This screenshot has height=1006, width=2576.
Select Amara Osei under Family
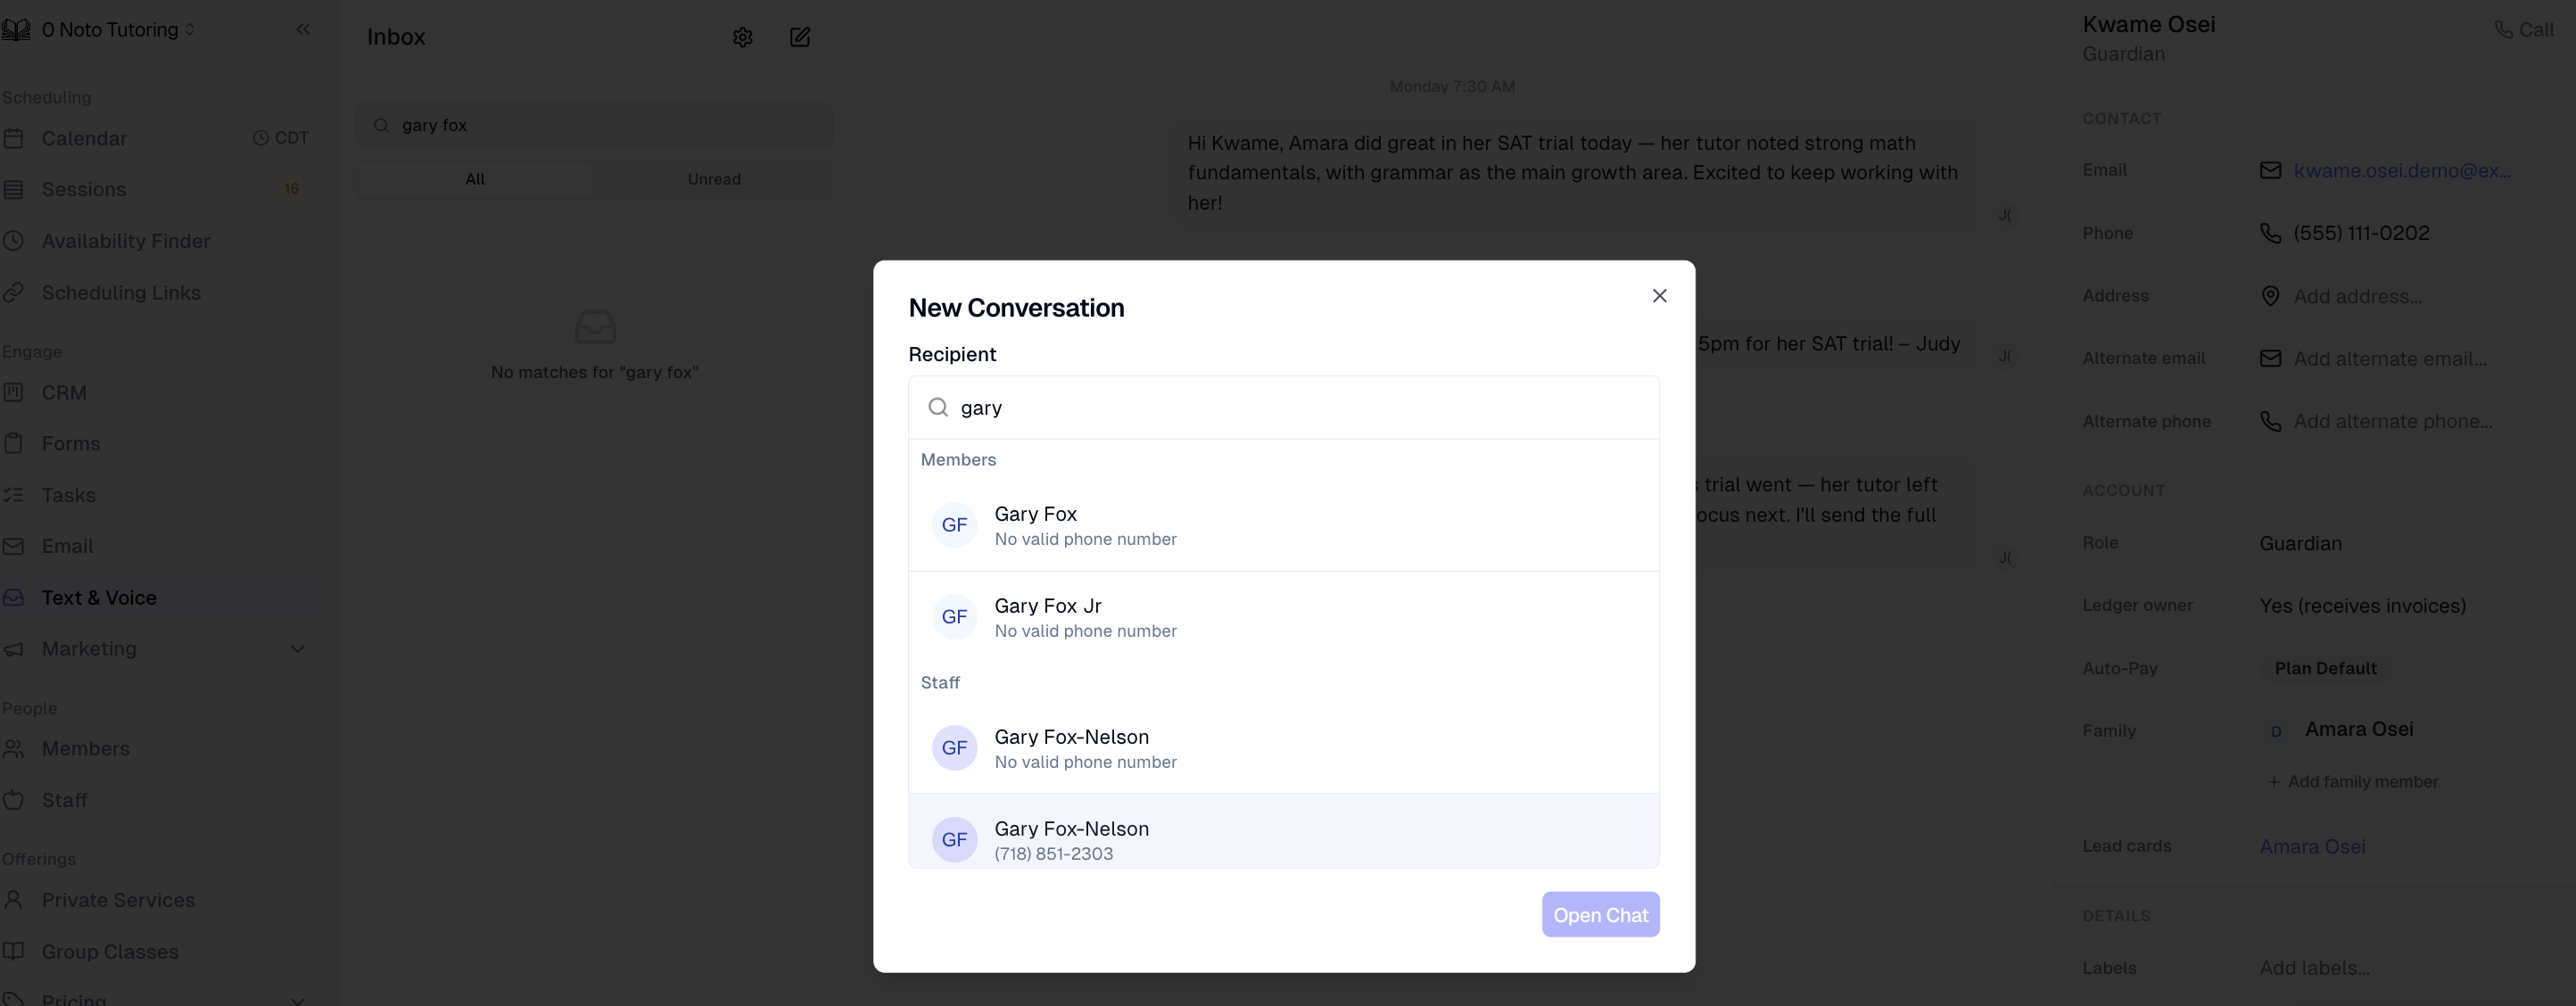[2359, 730]
